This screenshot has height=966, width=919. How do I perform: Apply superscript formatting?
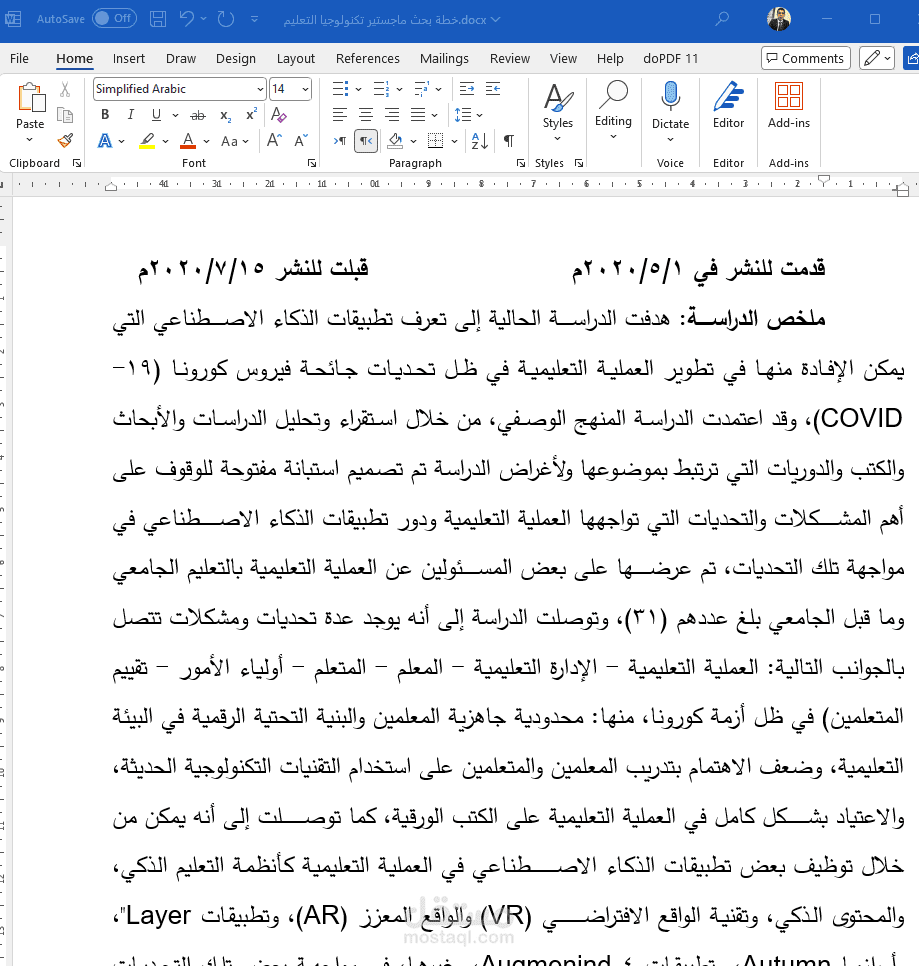[x=251, y=115]
